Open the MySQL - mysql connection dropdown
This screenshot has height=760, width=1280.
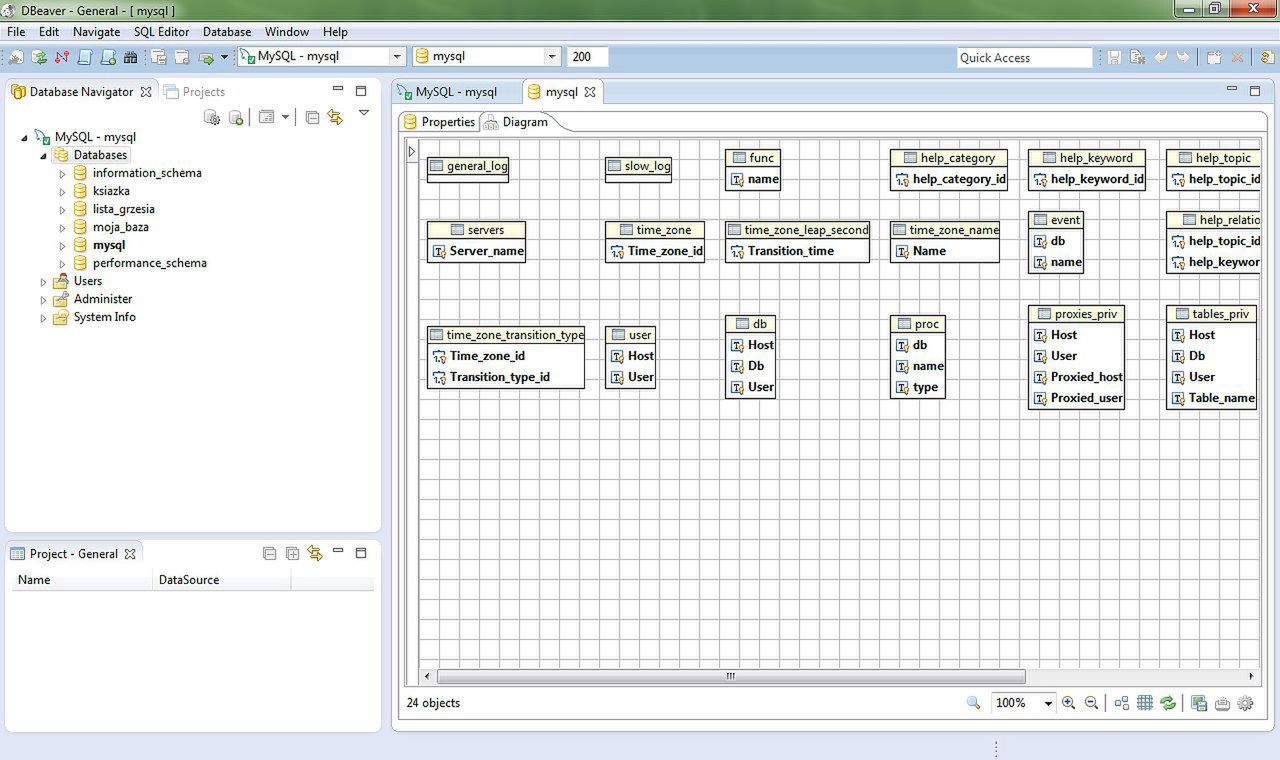tap(397, 57)
